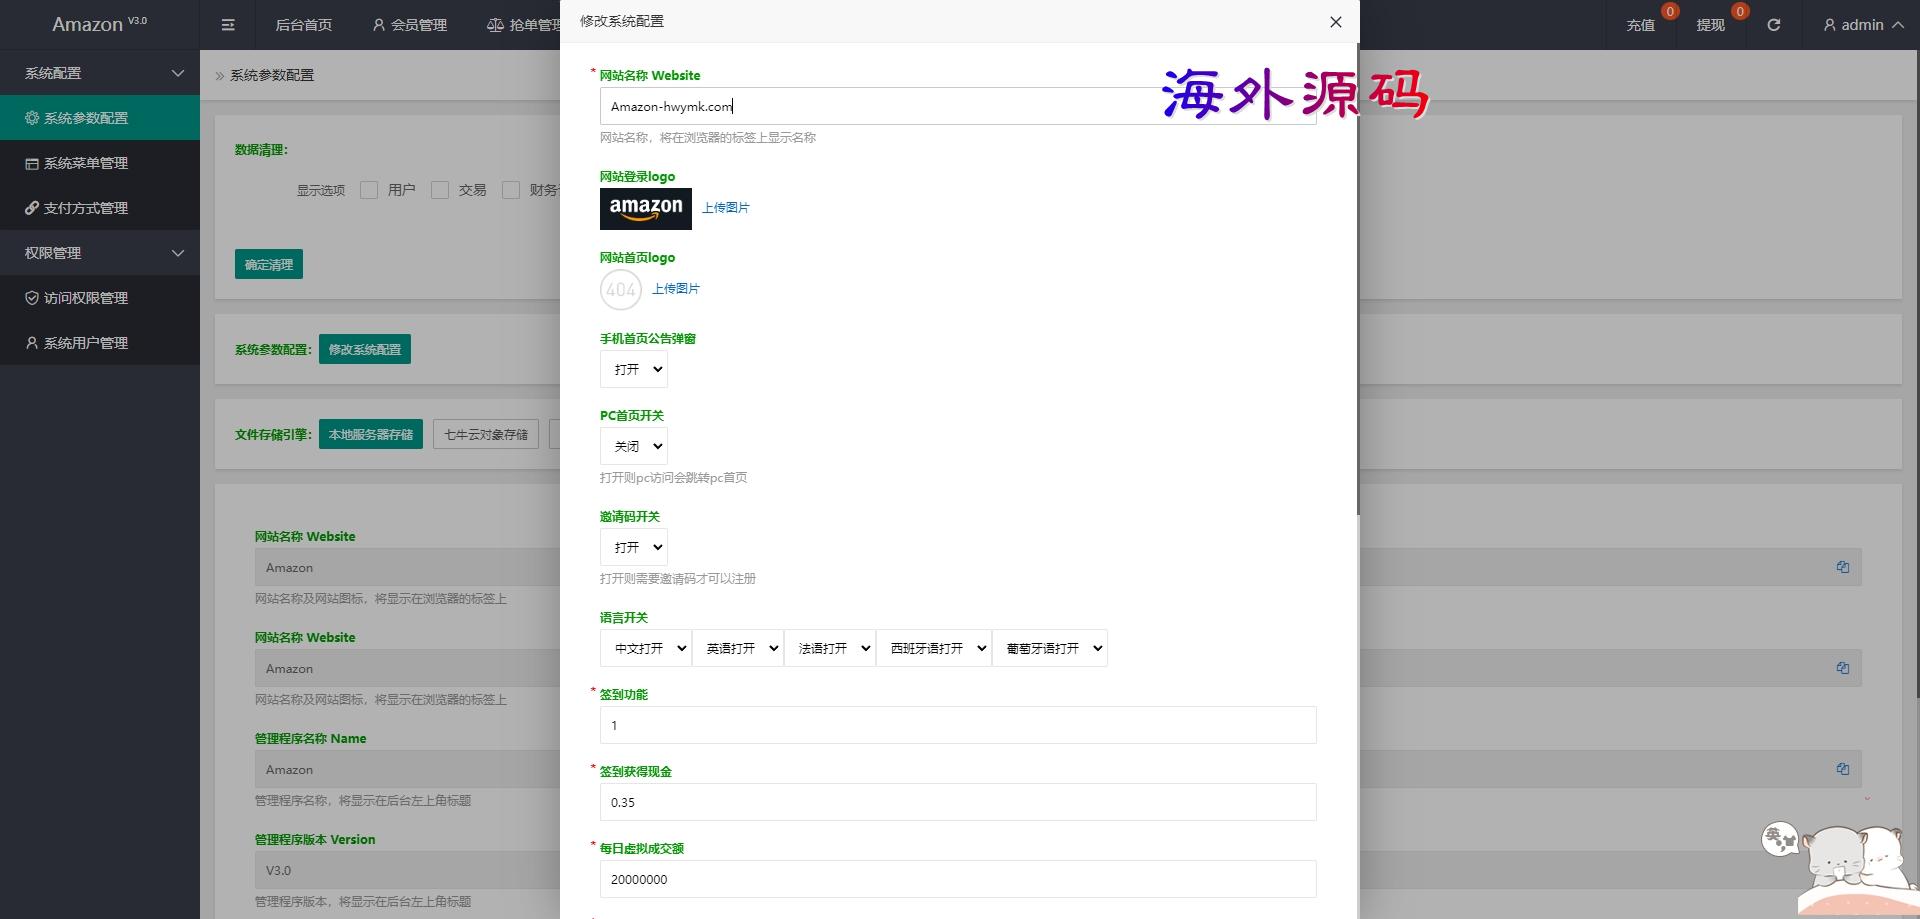Open the 英语打开 language dropdown
Viewport: 1920px width, 919px height.
[x=738, y=648]
